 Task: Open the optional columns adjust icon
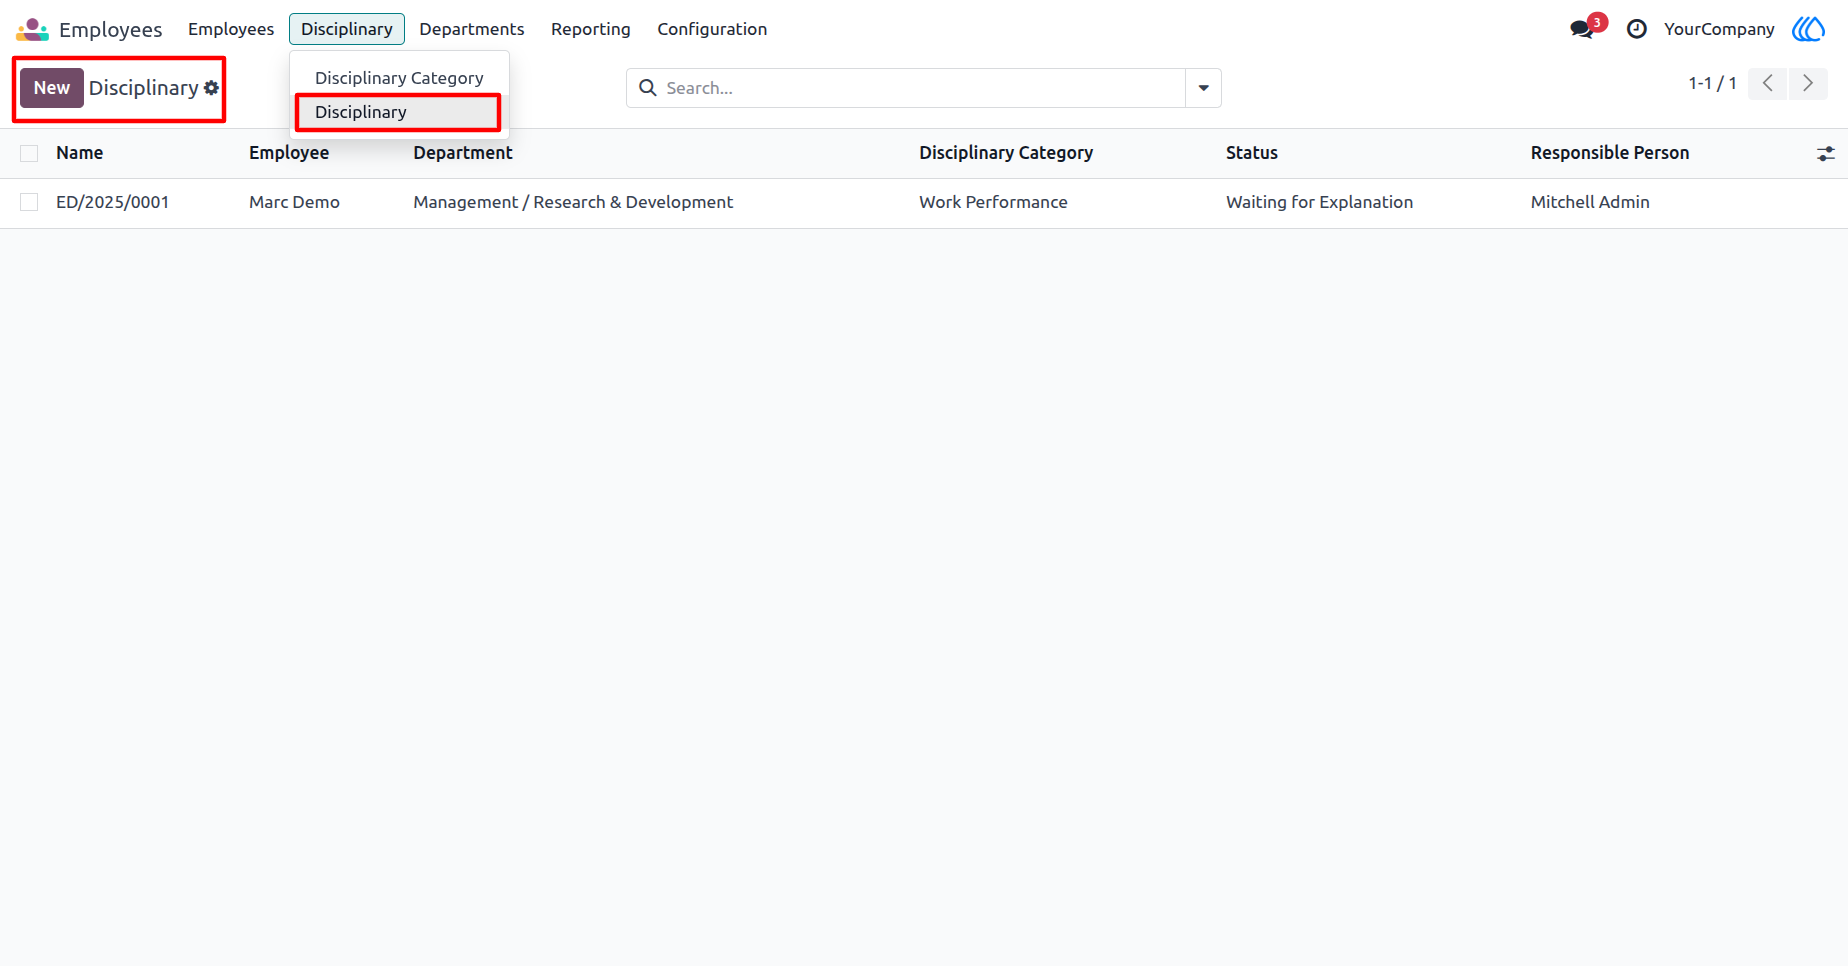[x=1825, y=153]
